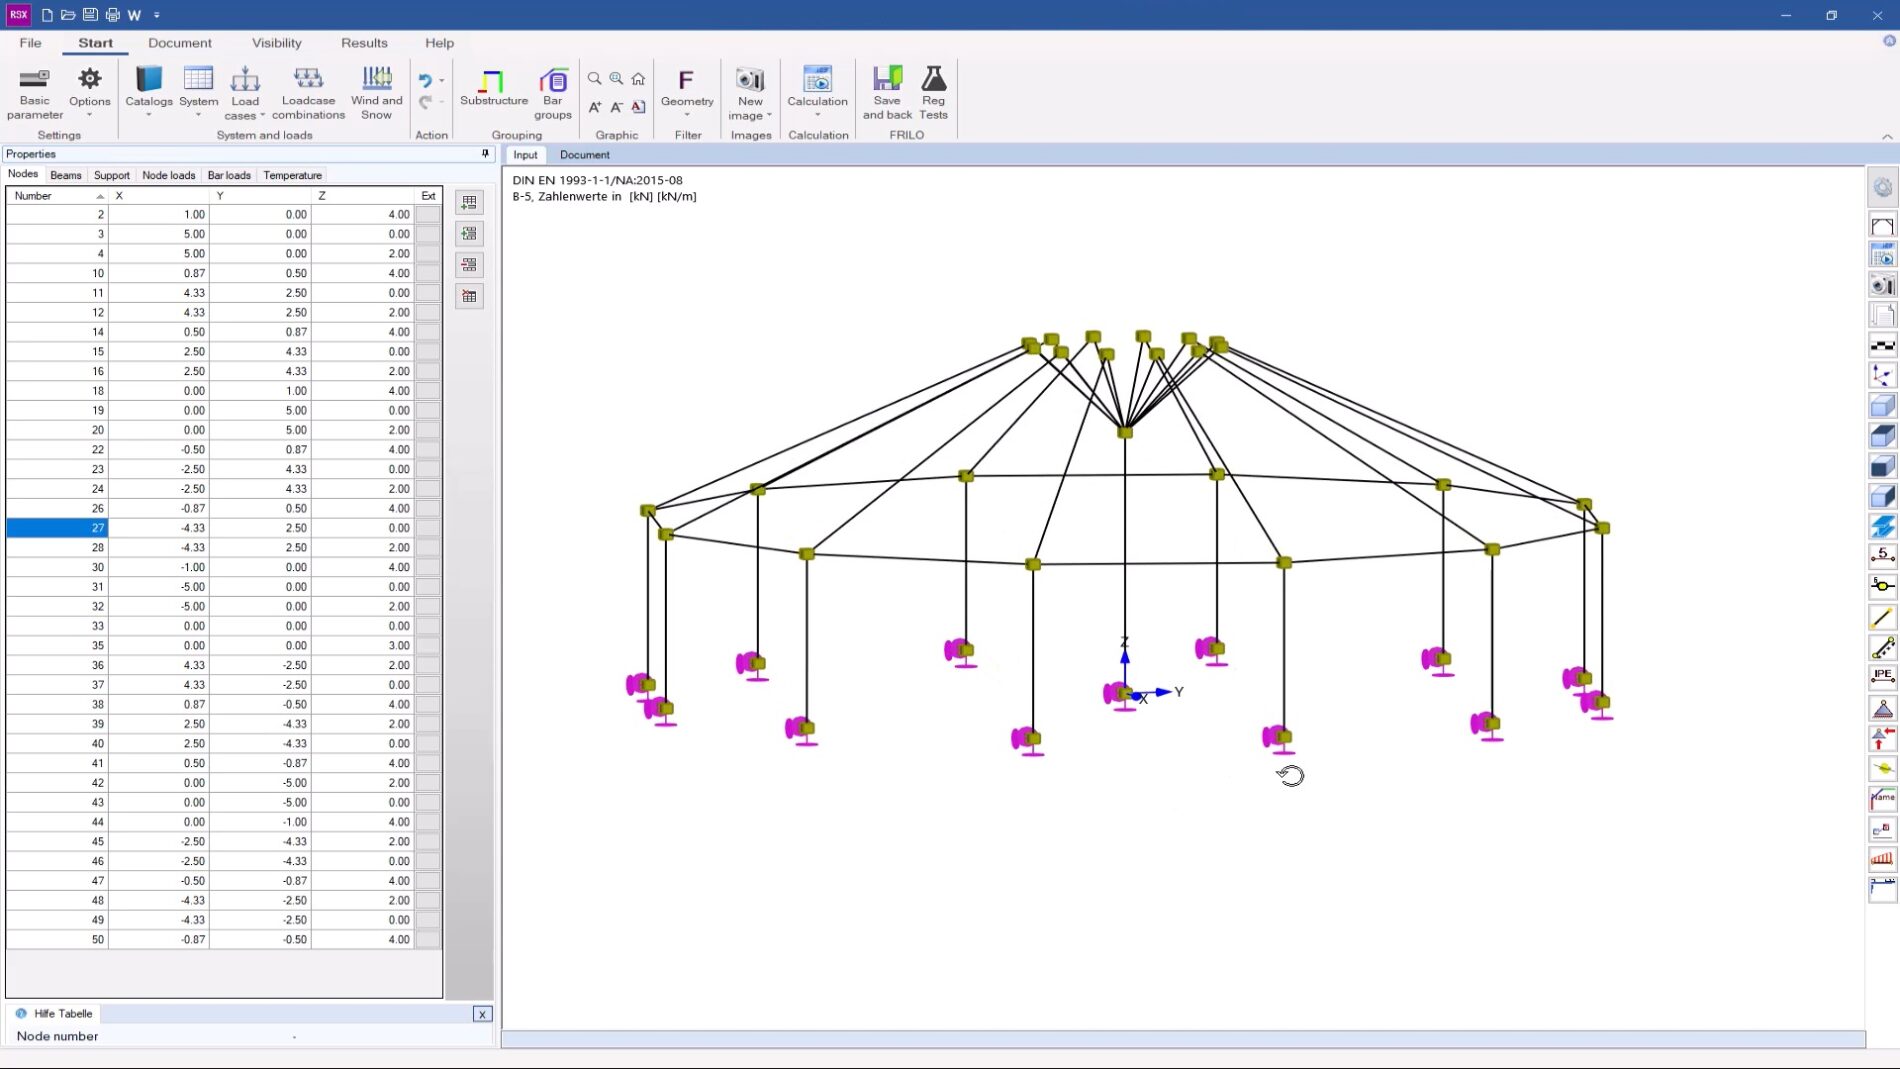Switch to the Beams properties tab
This screenshot has width=1900, height=1069.
(x=66, y=175)
